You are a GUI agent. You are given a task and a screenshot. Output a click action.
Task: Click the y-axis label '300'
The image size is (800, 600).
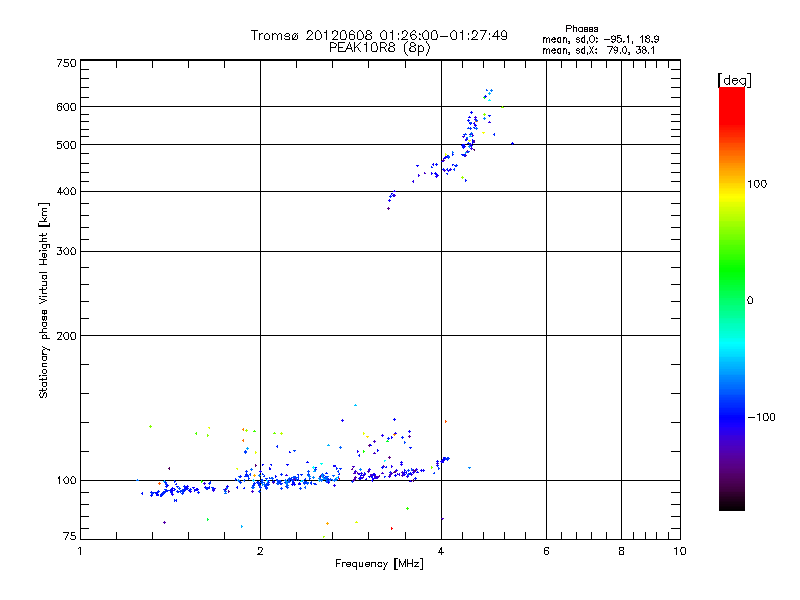pos(66,252)
